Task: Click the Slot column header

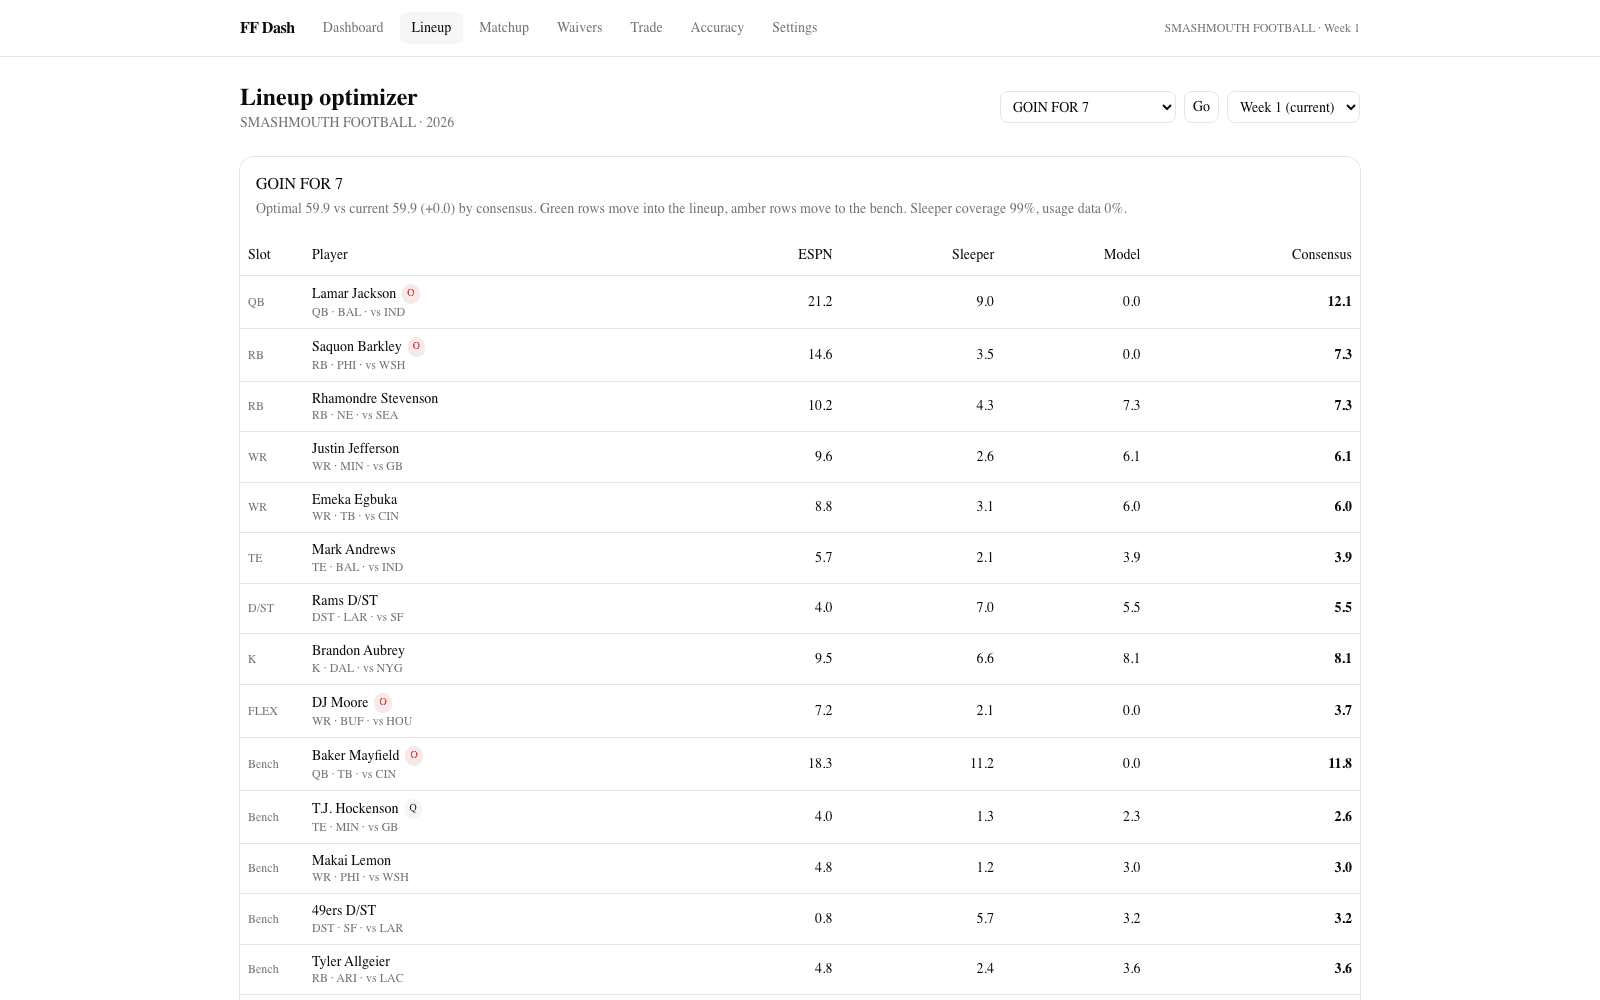Action: point(259,255)
